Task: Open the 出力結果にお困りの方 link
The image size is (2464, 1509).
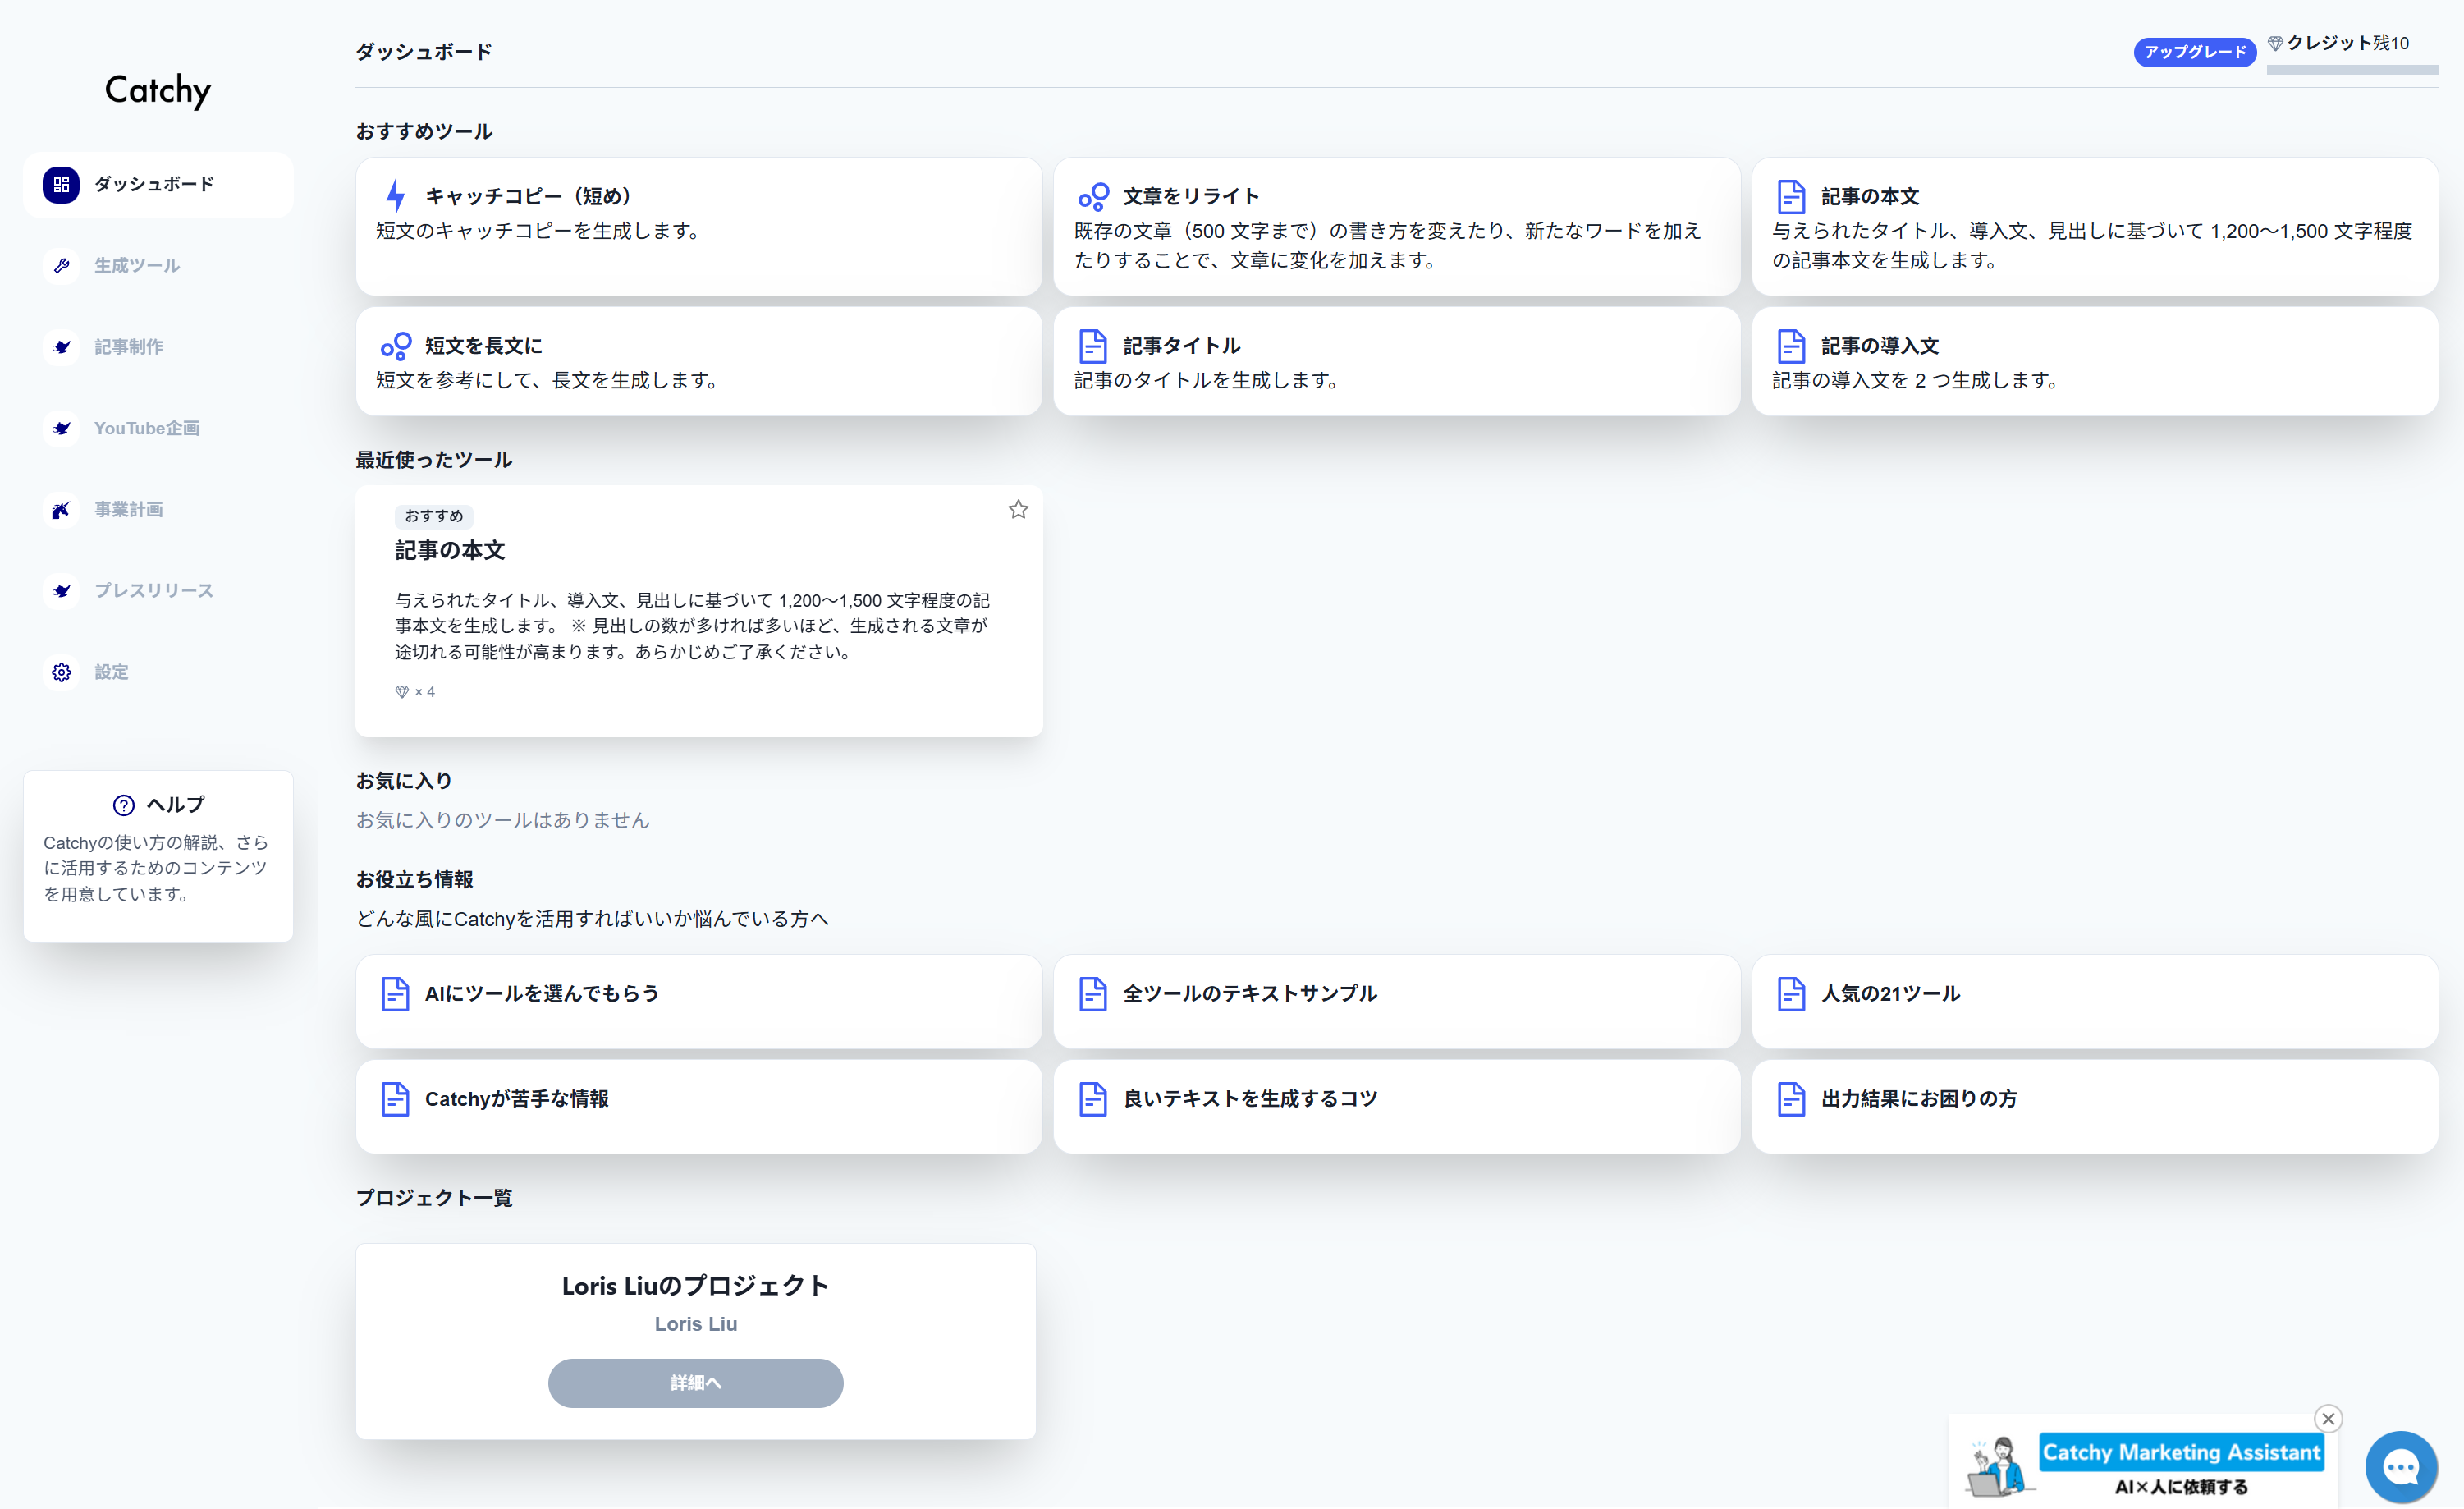Action: coord(2094,1106)
